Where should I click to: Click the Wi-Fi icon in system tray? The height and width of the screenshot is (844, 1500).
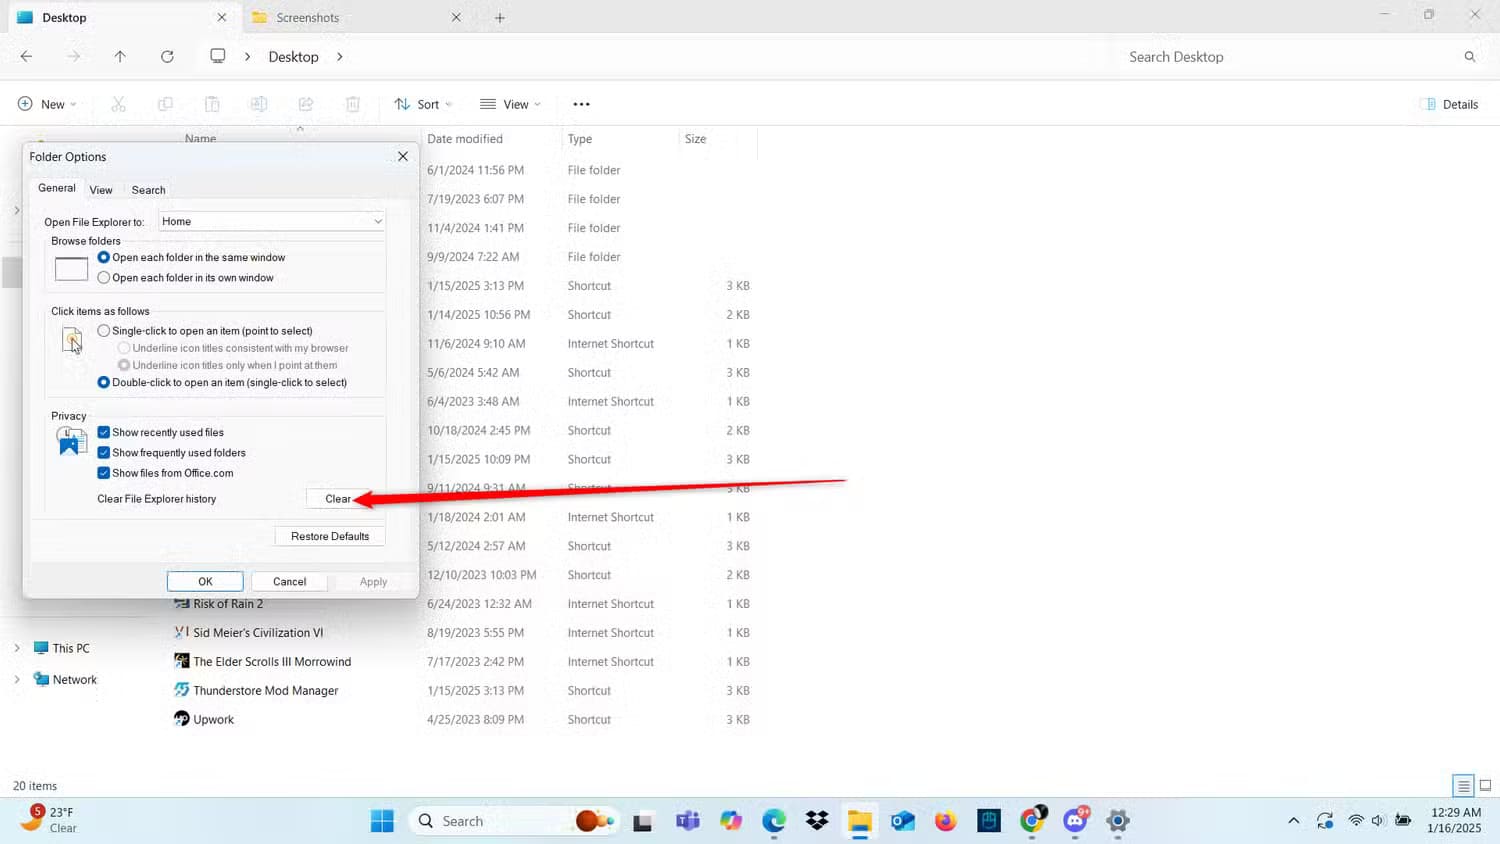1356,821
